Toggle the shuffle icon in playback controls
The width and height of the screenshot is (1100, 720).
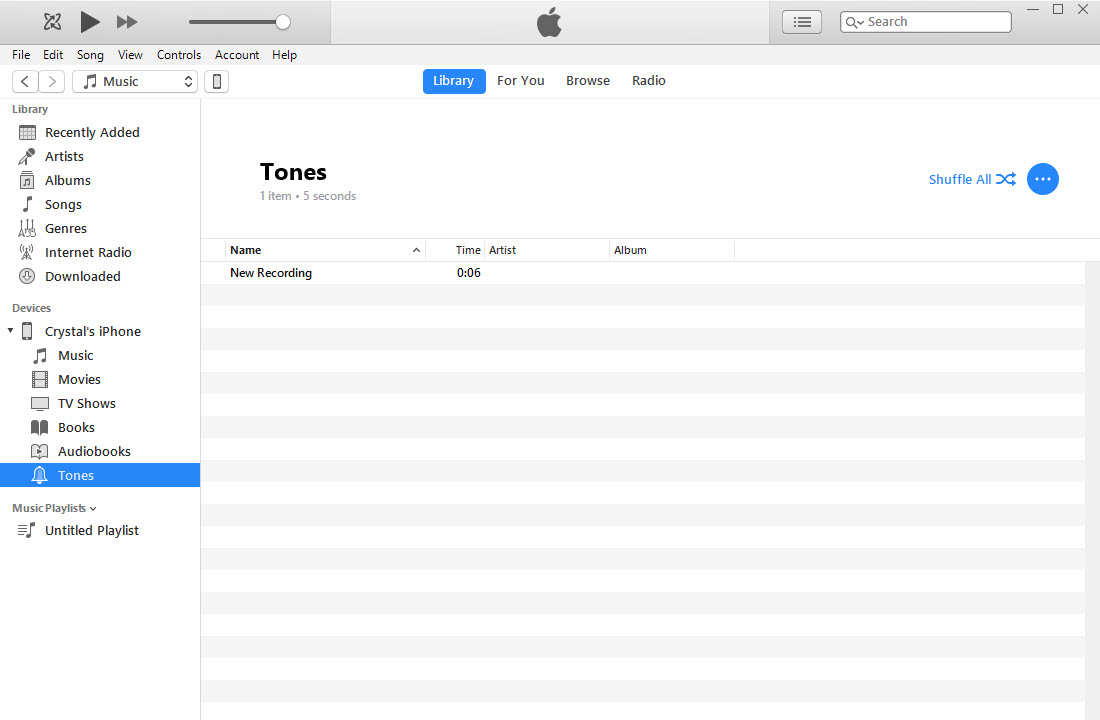coord(53,22)
